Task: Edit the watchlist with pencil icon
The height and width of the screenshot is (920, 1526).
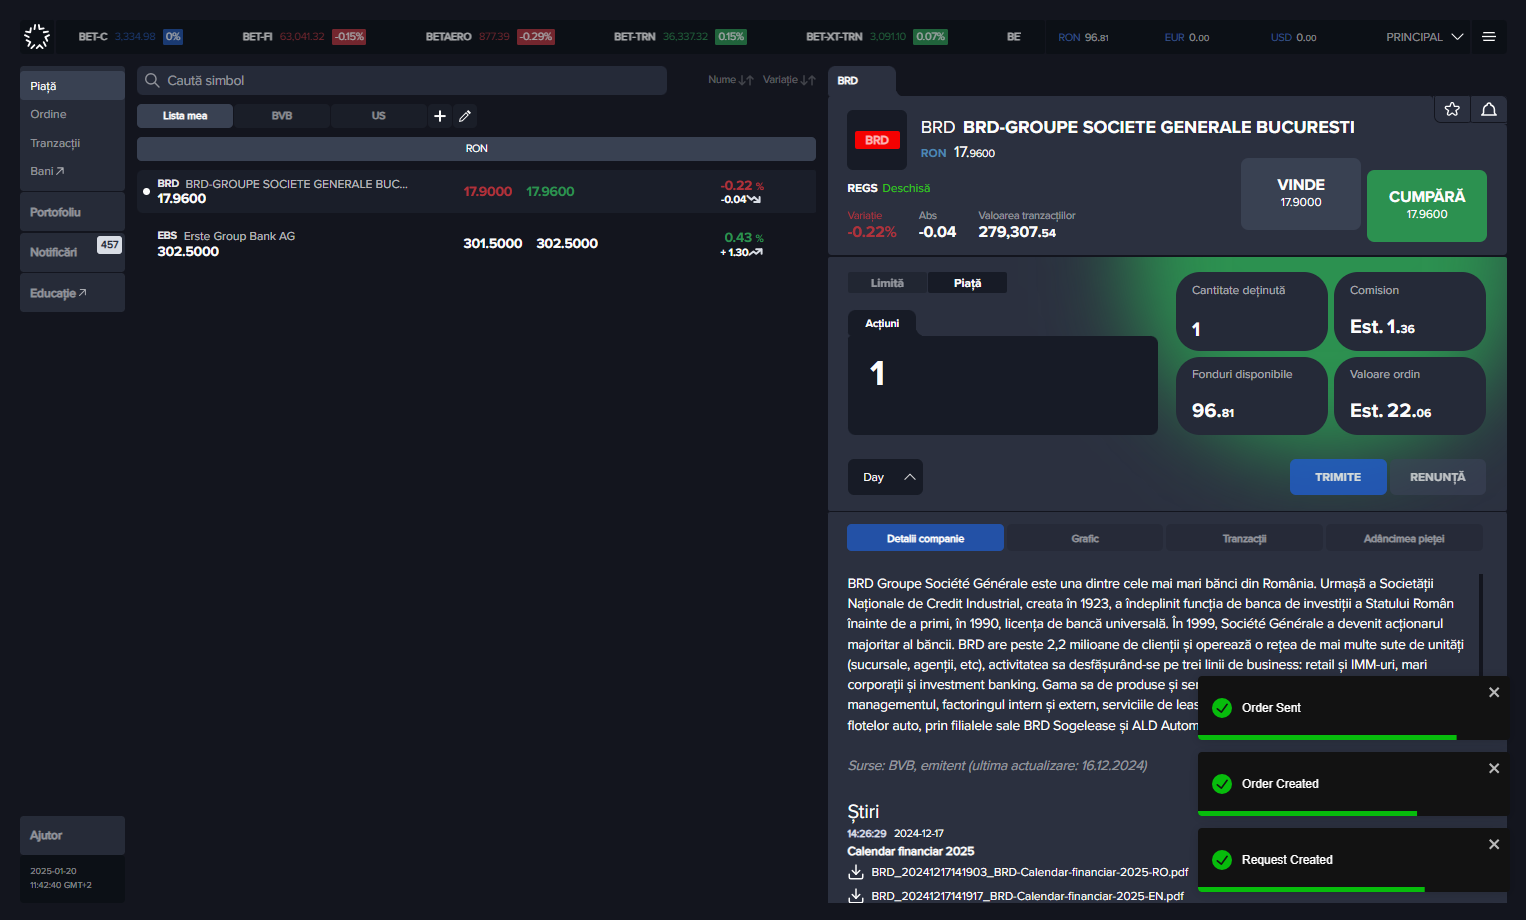Action: pyautogui.click(x=465, y=116)
